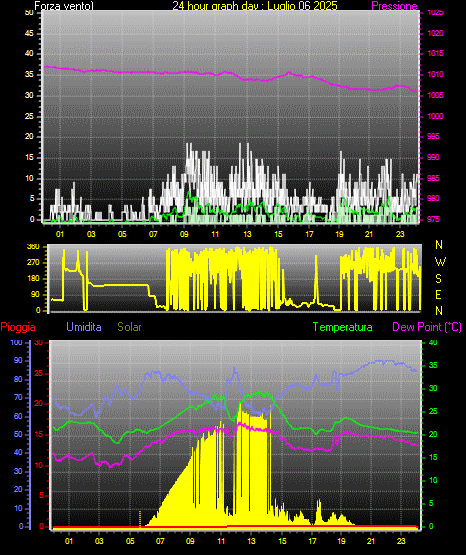Click the green Temperatura legend label

(x=343, y=327)
